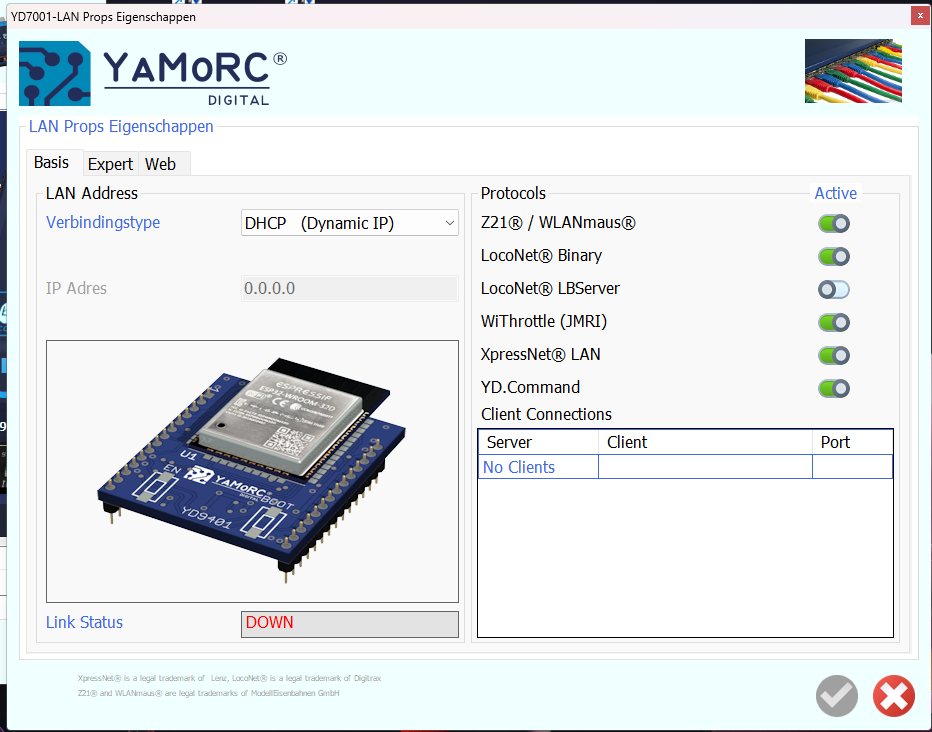Turn off the LocoNet Binary toggle
This screenshot has height=732, width=932.
coord(834,257)
